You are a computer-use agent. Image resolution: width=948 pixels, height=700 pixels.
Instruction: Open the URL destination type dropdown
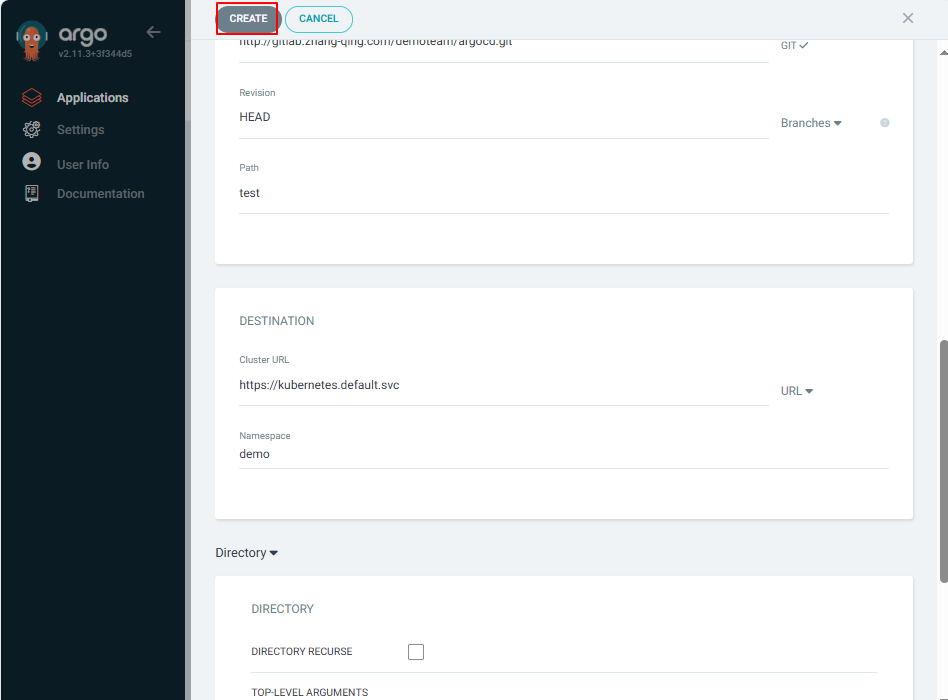tap(797, 391)
